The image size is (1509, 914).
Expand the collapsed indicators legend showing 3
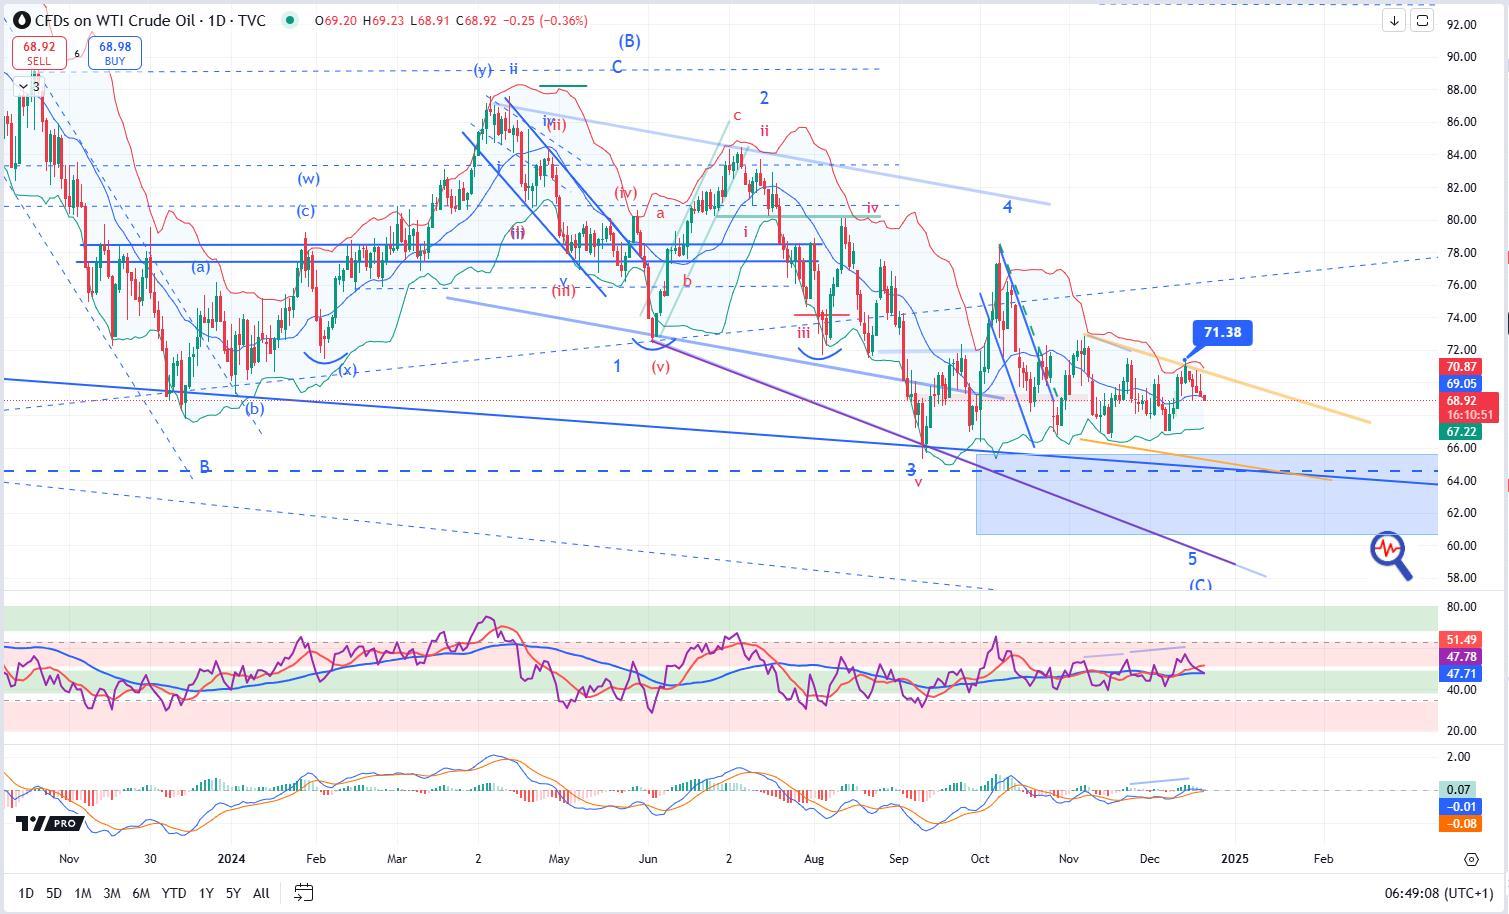point(28,87)
